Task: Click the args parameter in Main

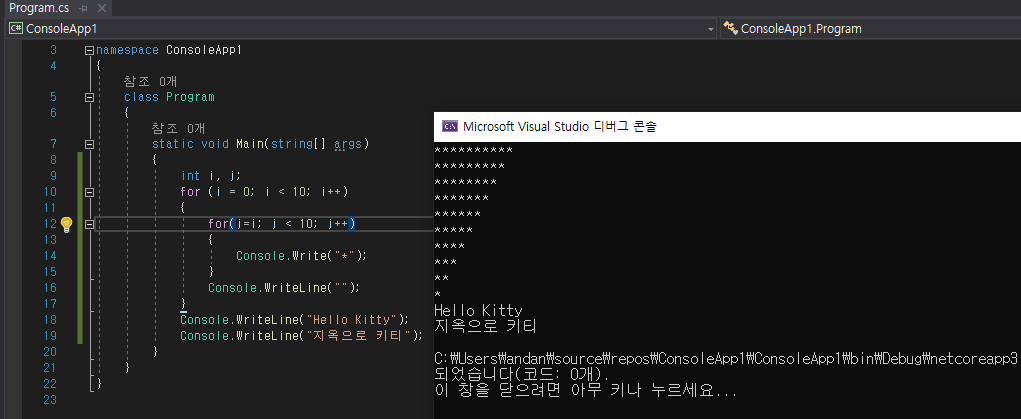Action: click(x=348, y=144)
